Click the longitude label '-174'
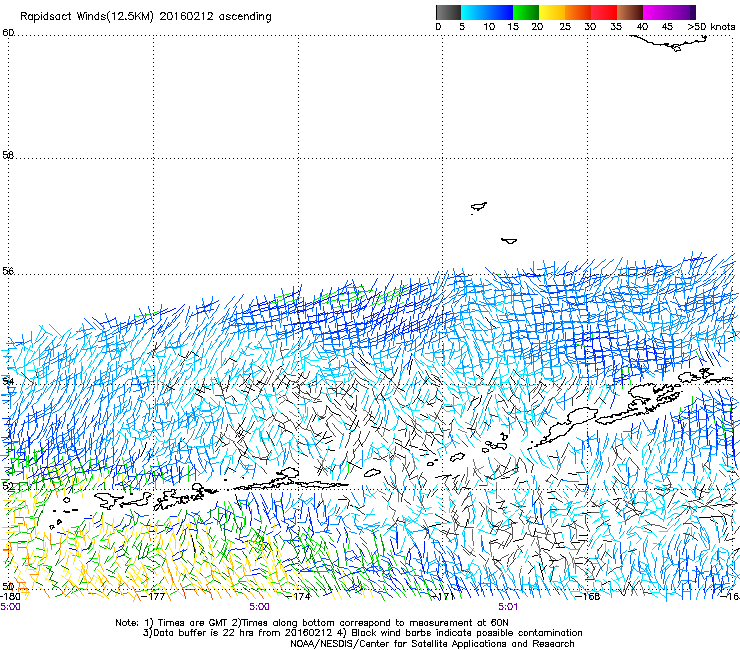This screenshot has width=740, height=650. [299, 596]
